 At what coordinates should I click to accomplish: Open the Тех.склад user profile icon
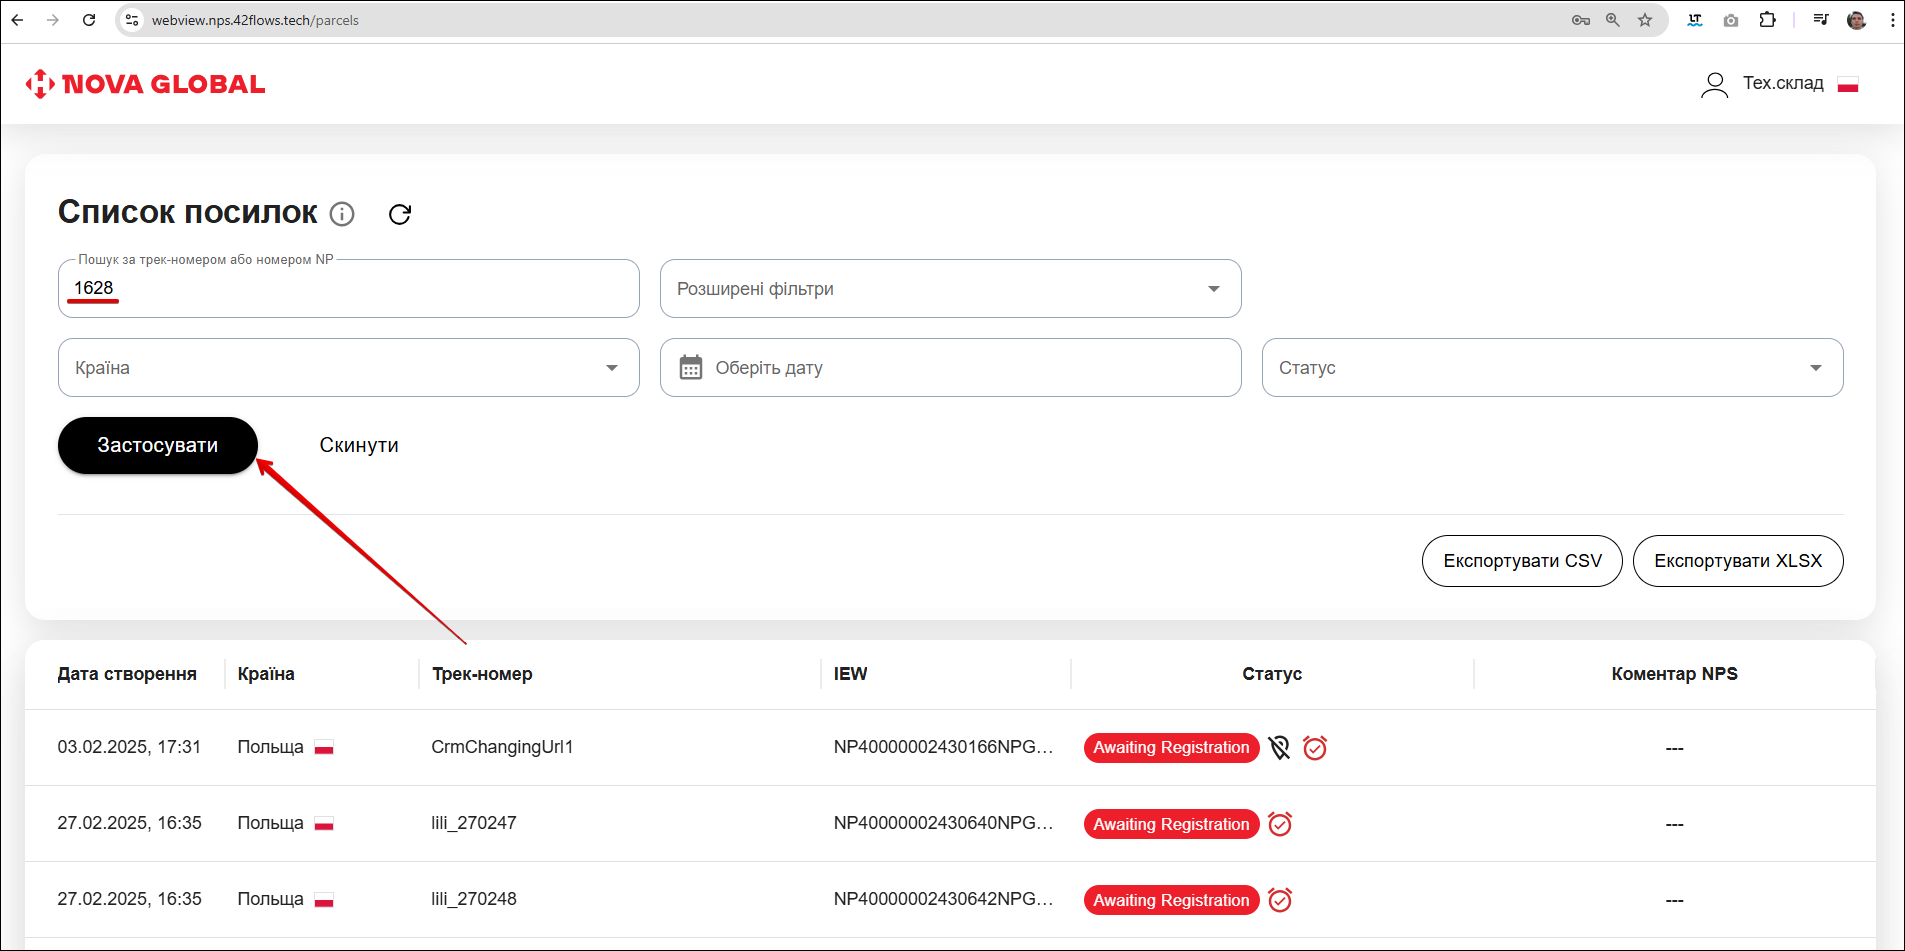point(1714,85)
